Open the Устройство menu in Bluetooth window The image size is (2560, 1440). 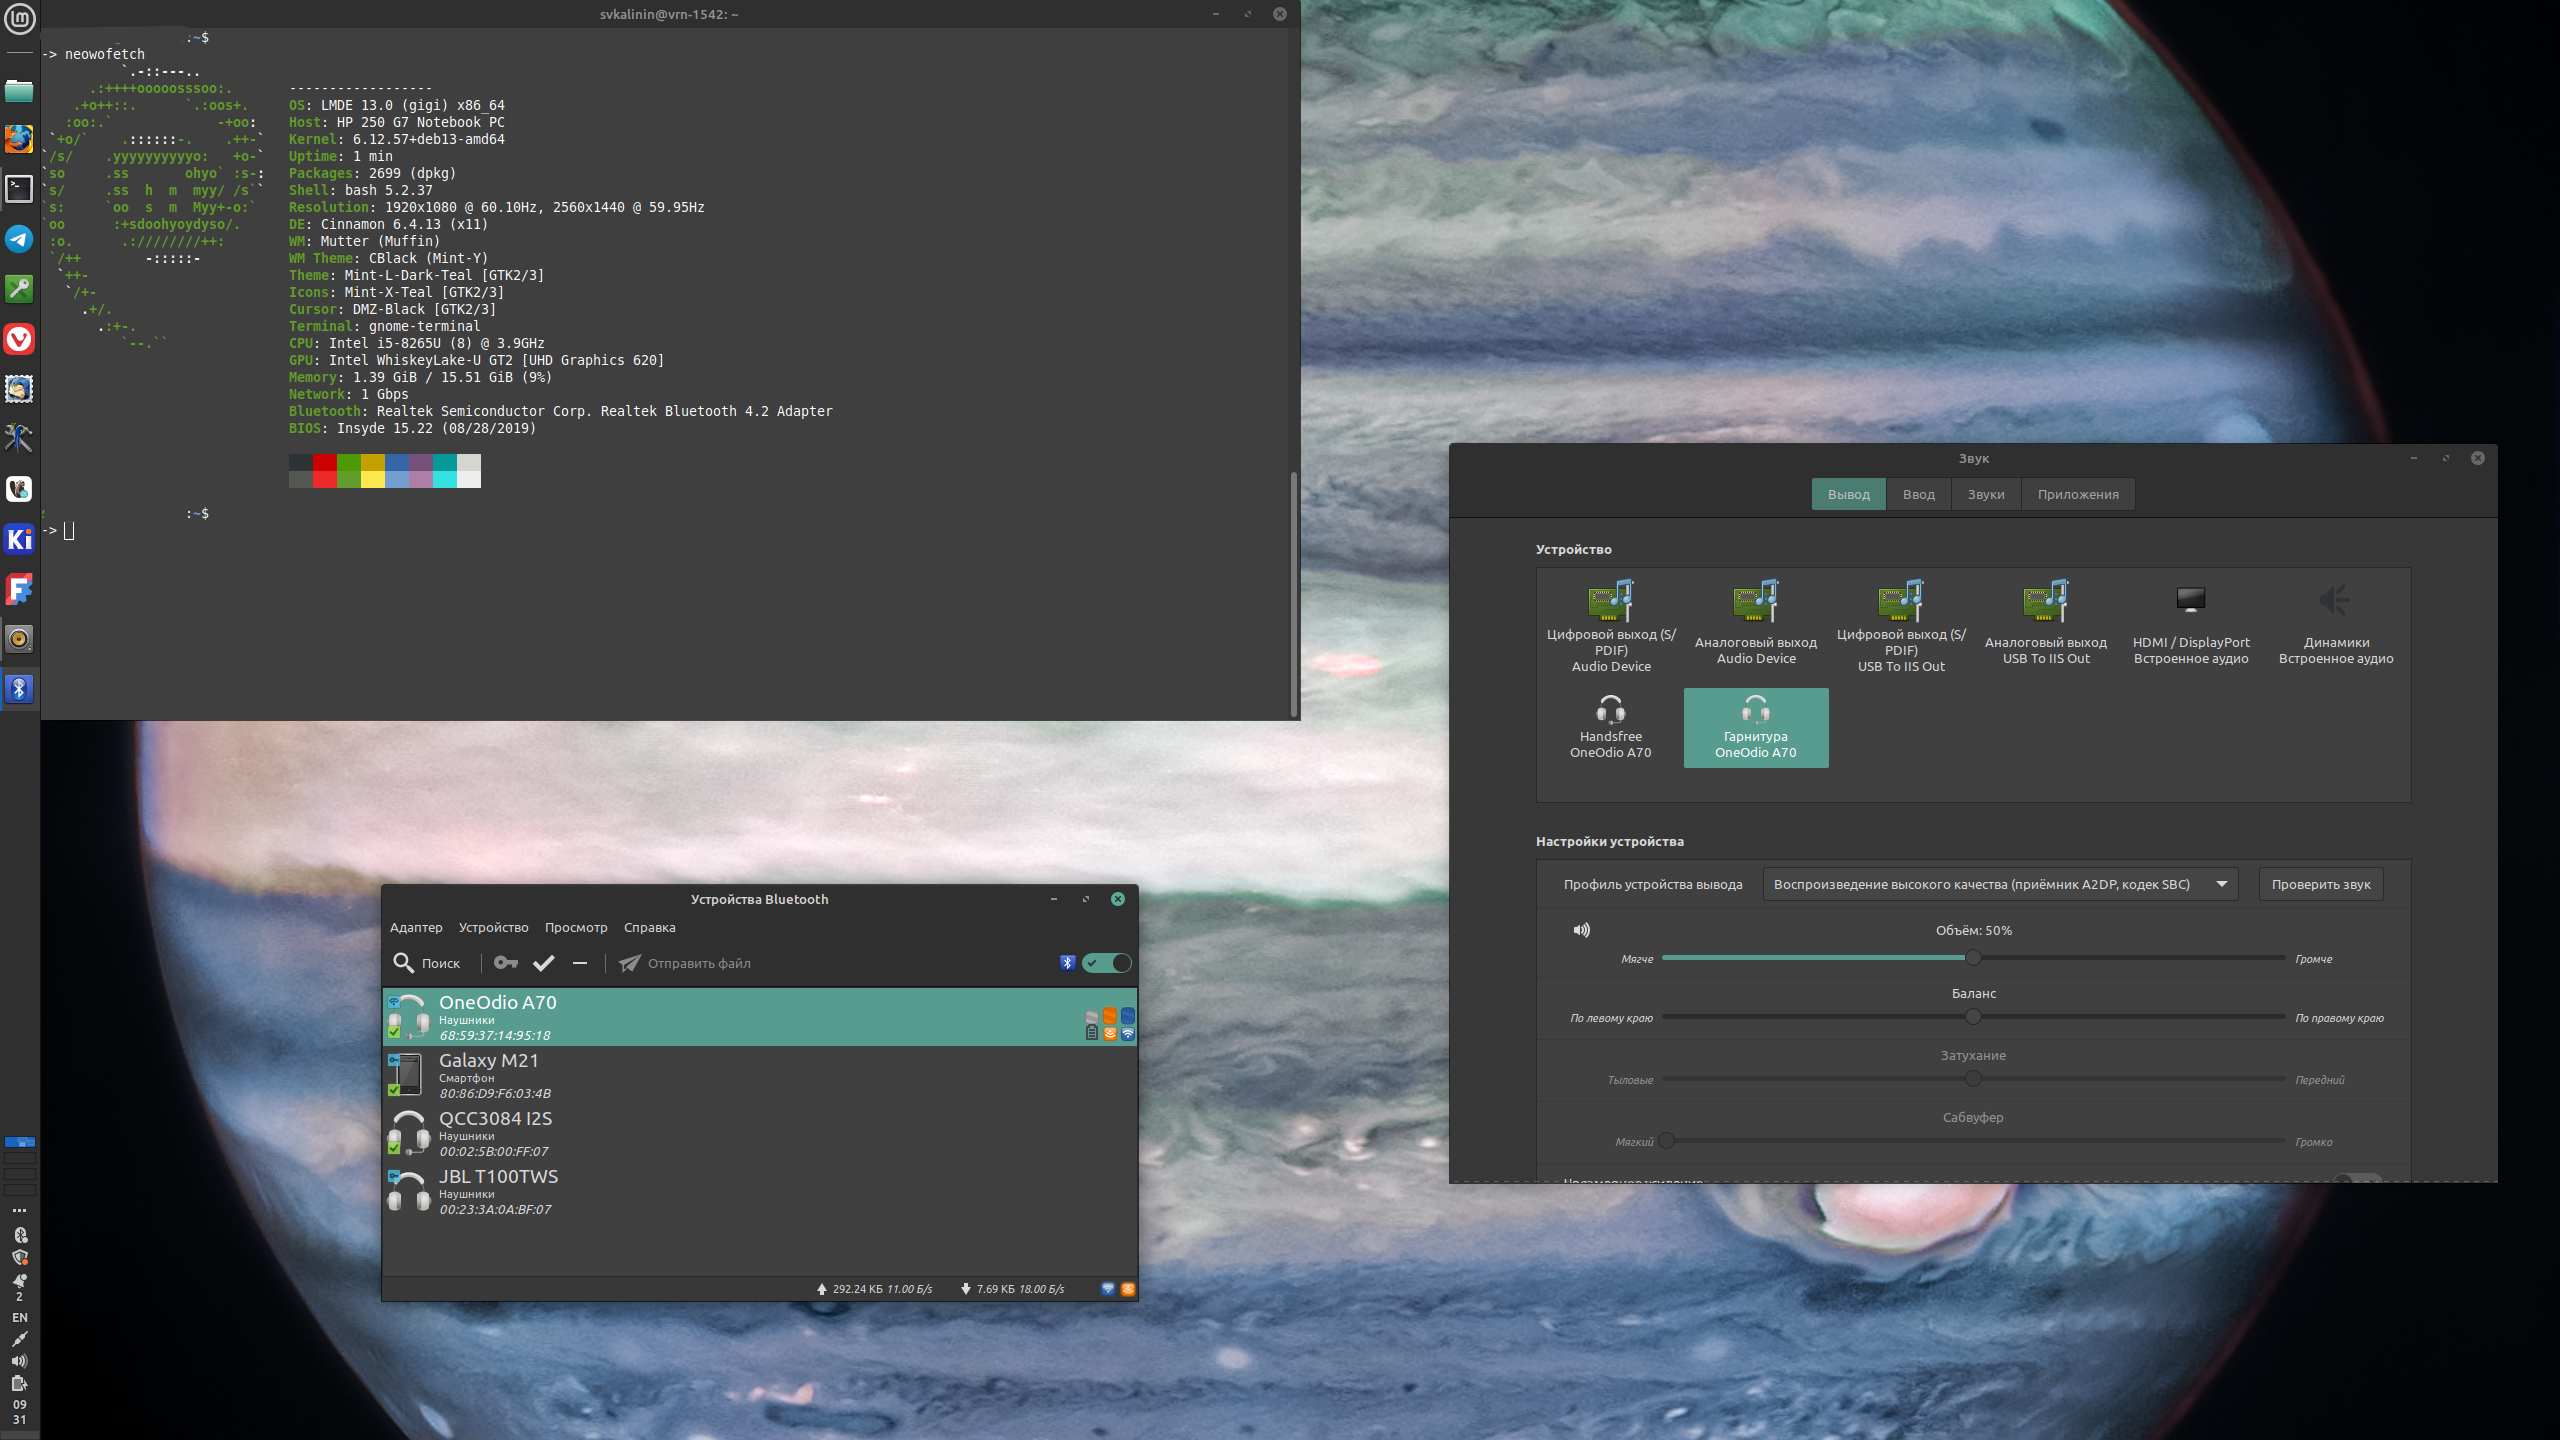tap(493, 927)
